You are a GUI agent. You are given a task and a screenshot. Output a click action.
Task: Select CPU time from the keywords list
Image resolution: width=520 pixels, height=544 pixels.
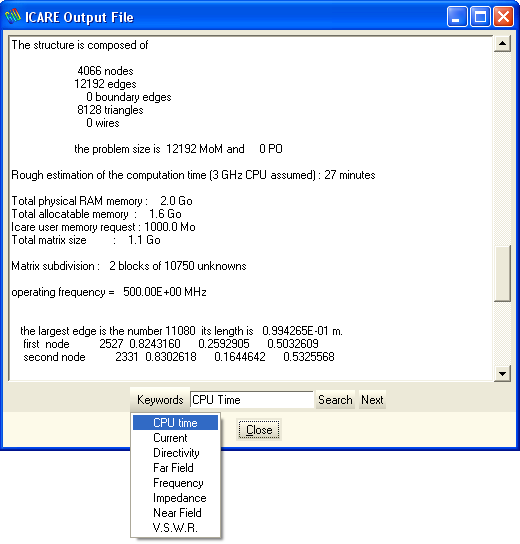pyautogui.click(x=176, y=423)
